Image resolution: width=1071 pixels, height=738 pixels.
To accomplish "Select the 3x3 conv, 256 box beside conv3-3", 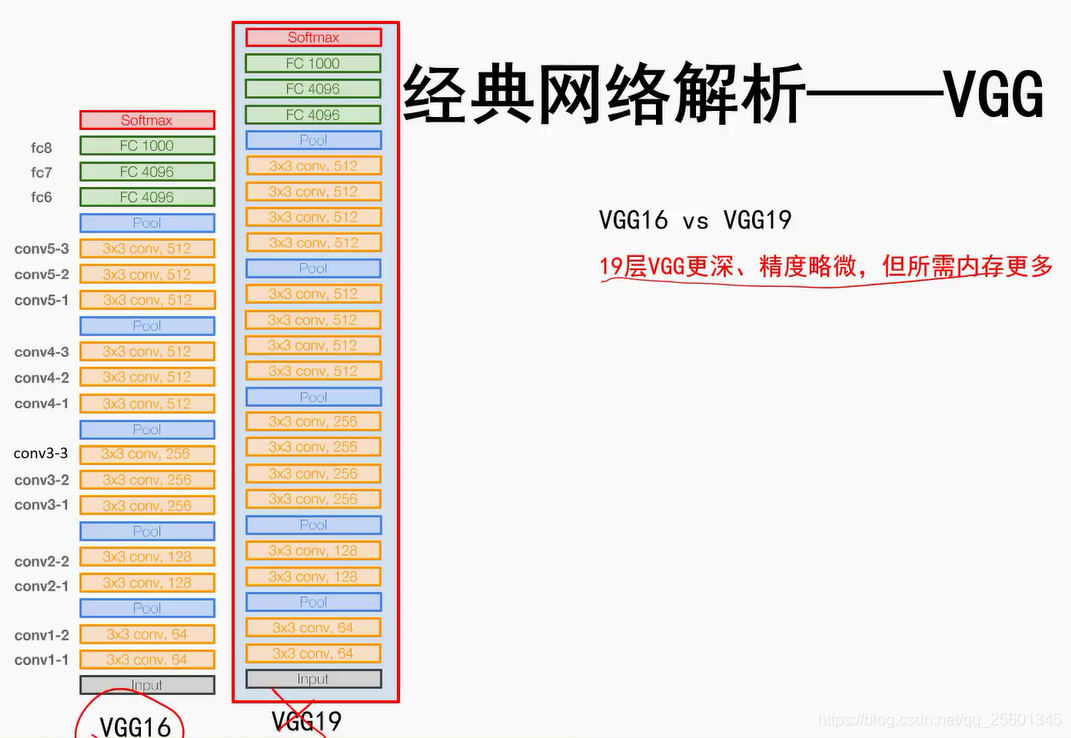I will (x=147, y=454).
